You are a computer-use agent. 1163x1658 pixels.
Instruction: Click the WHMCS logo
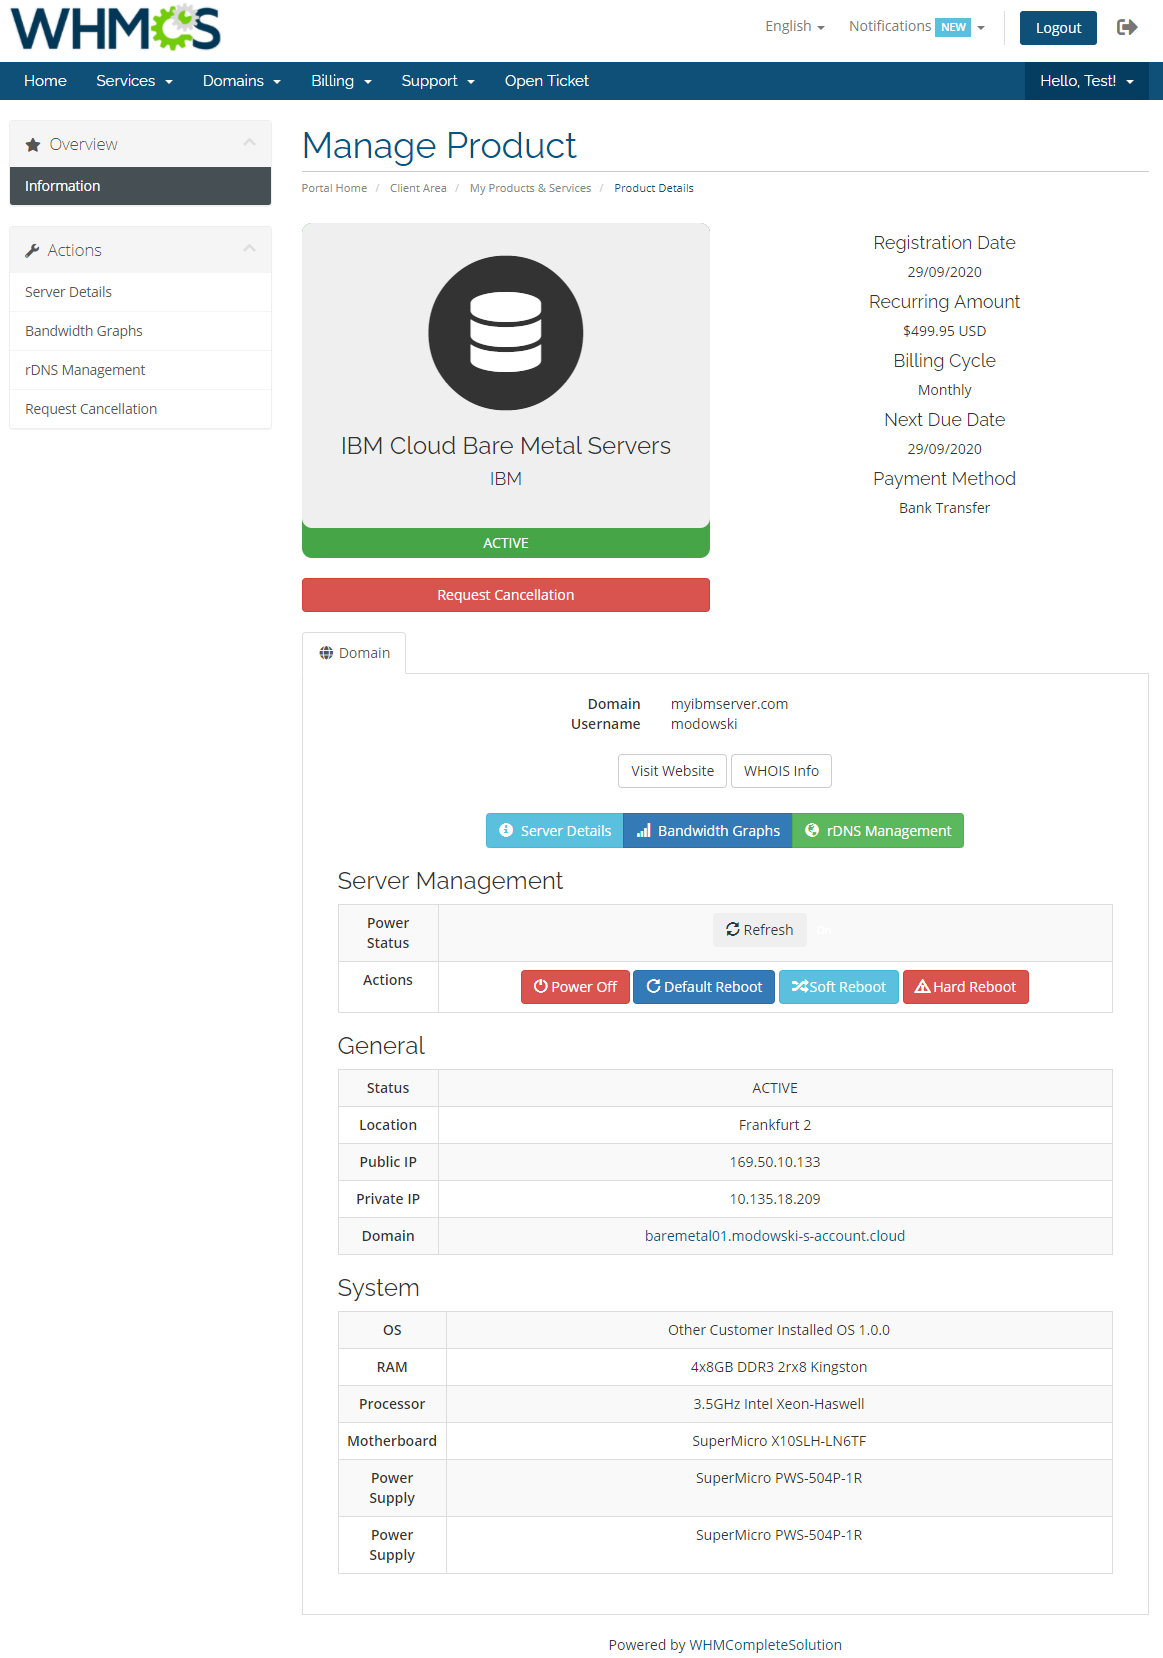pos(115,28)
